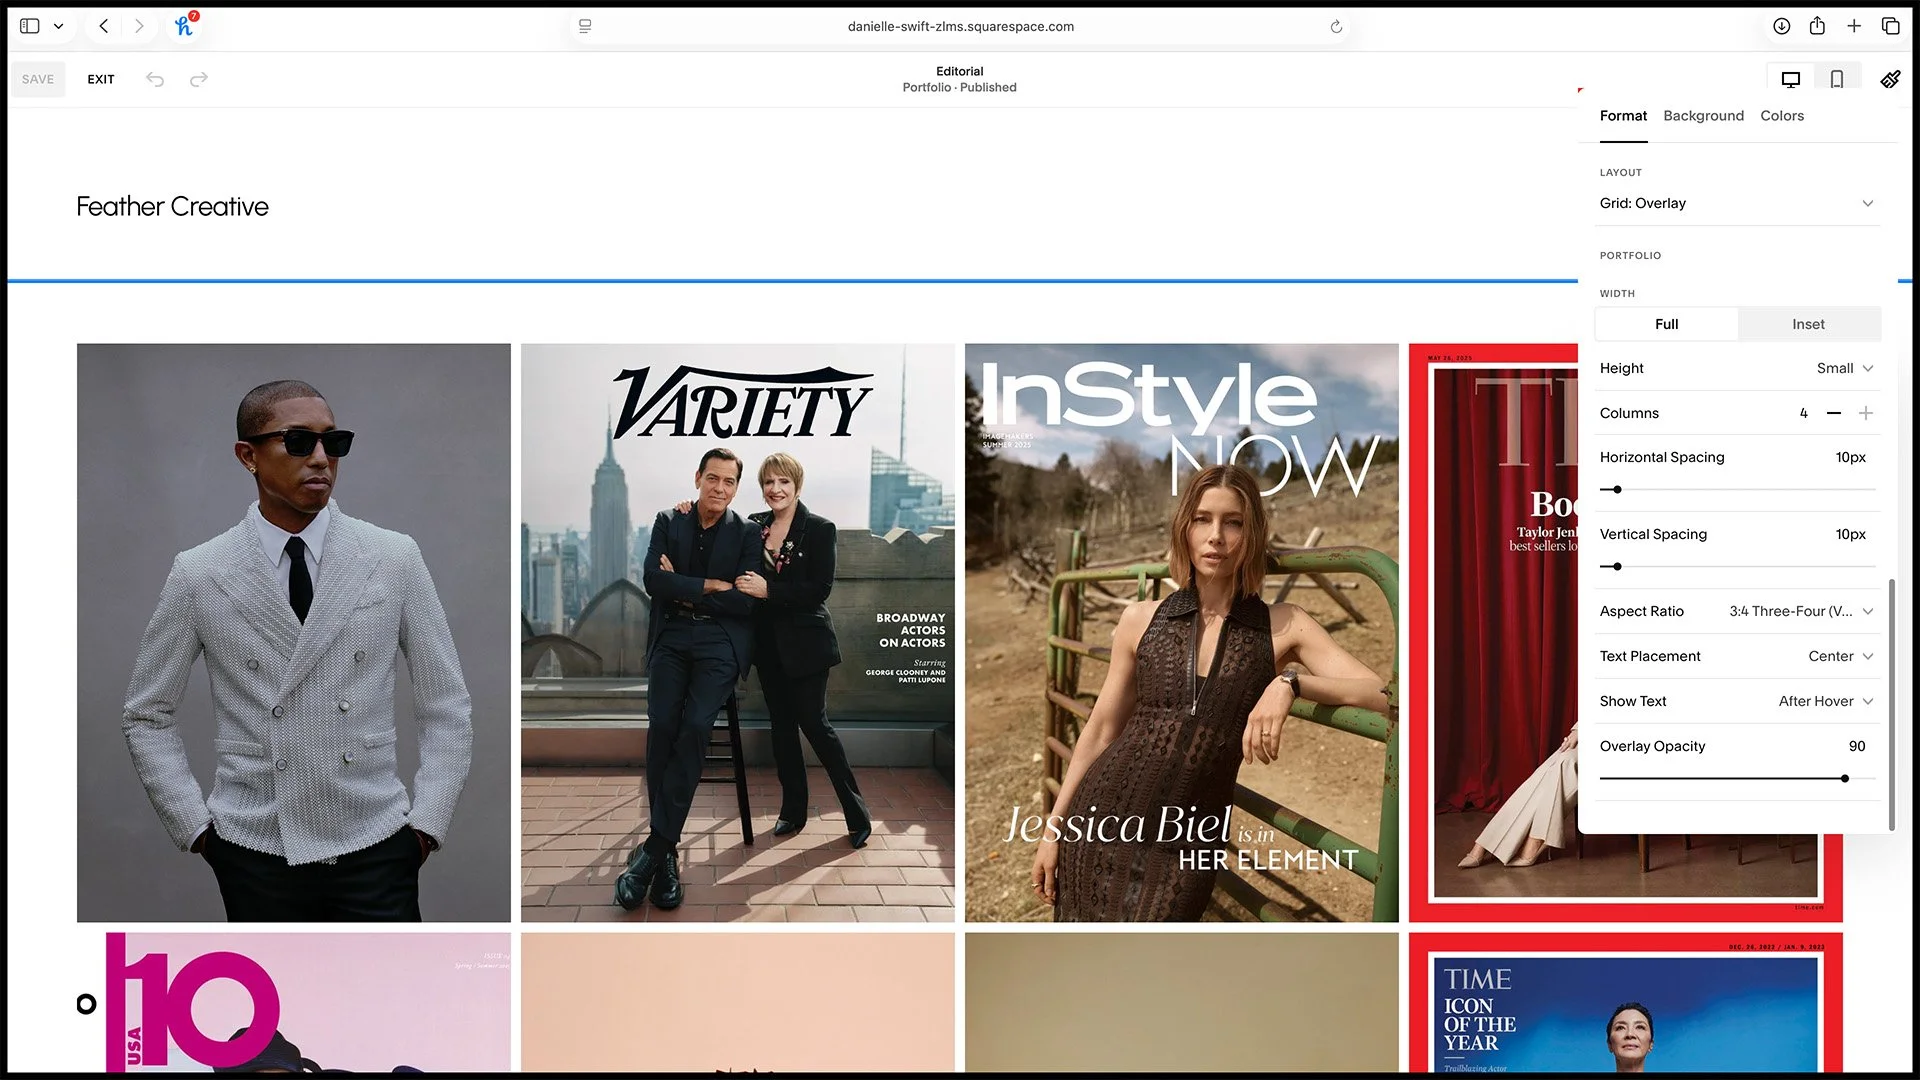The image size is (1920, 1080).
Task: Switch to mobile preview icon
Action: 1837,79
